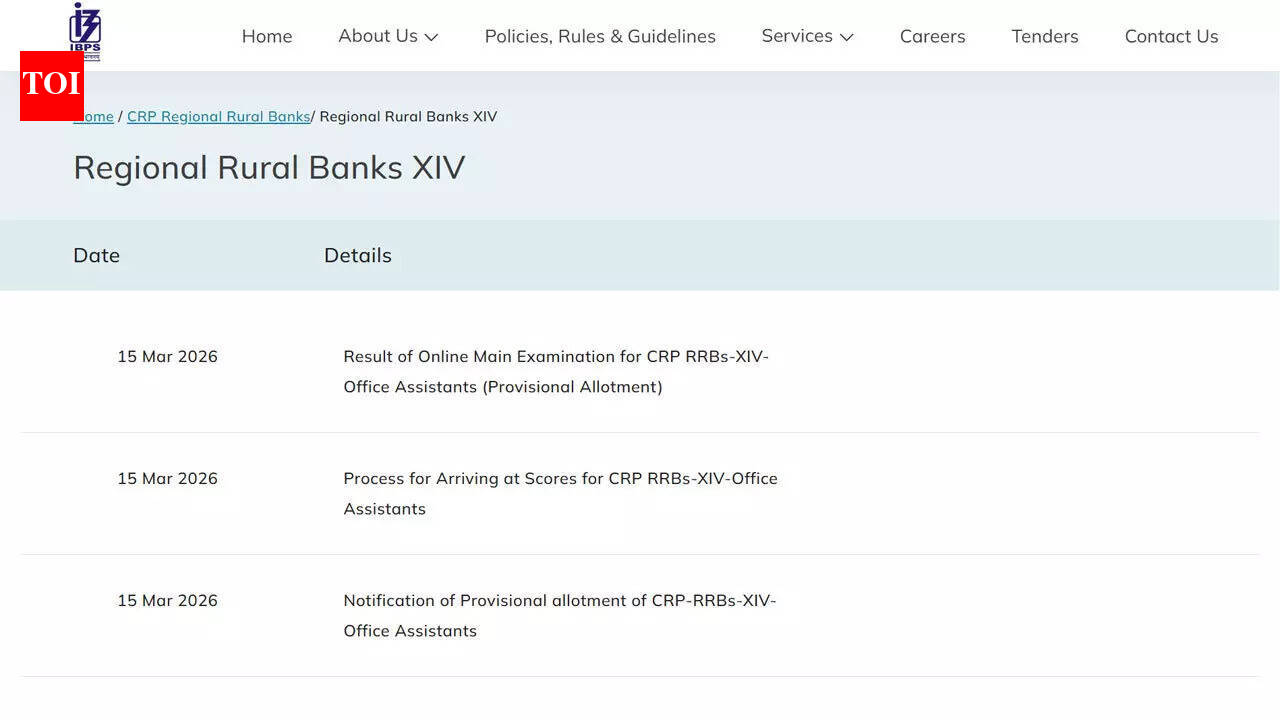Click the TOI logo overlay
This screenshot has width=1280, height=720.
pyautogui.click(x=51, y=86)
